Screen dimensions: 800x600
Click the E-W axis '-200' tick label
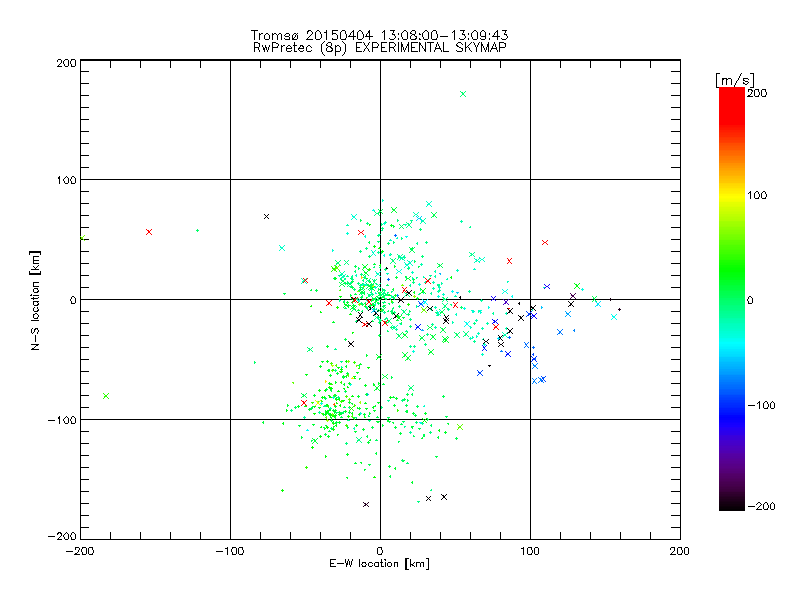[x=80, y=551]
